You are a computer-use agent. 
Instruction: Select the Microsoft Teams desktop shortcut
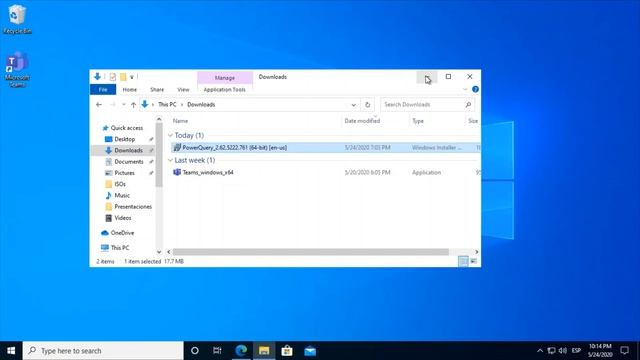pyautogui.click(x=17, y=69)
